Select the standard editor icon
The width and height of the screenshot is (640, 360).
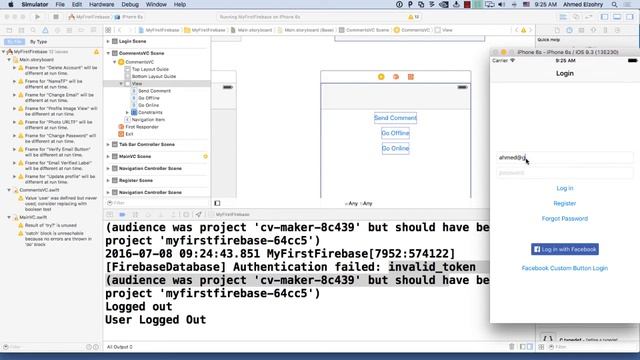coord(563,17)
